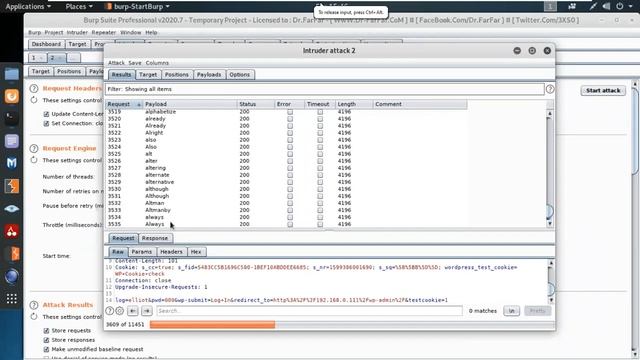Open the eye-shaped dock icon
Screen dimensions: 640x360
tap(11, 209)
